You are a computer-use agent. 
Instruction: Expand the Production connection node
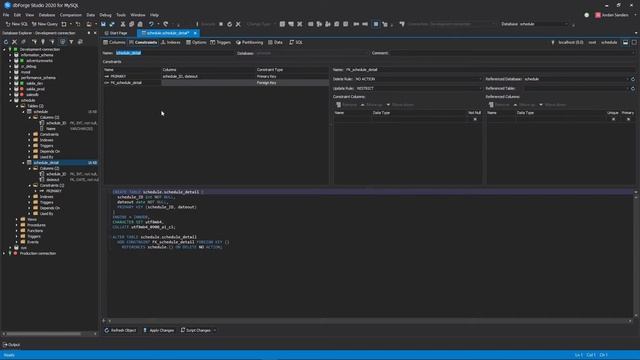(4, 253)
